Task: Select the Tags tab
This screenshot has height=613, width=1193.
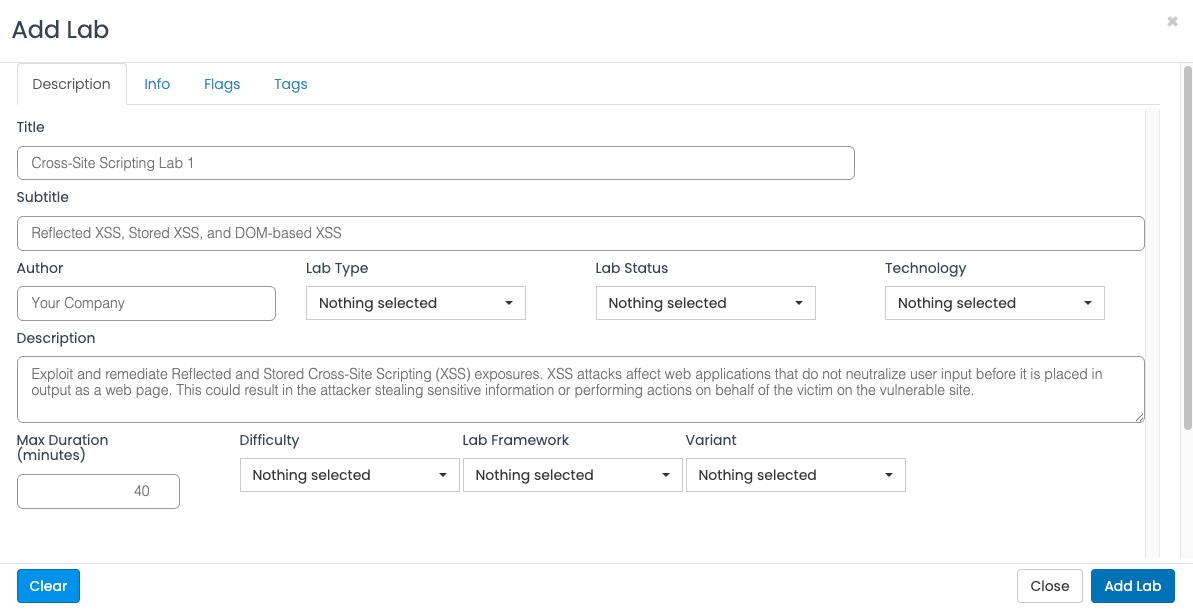Action: pyautogui.click(x=290, y=84)
